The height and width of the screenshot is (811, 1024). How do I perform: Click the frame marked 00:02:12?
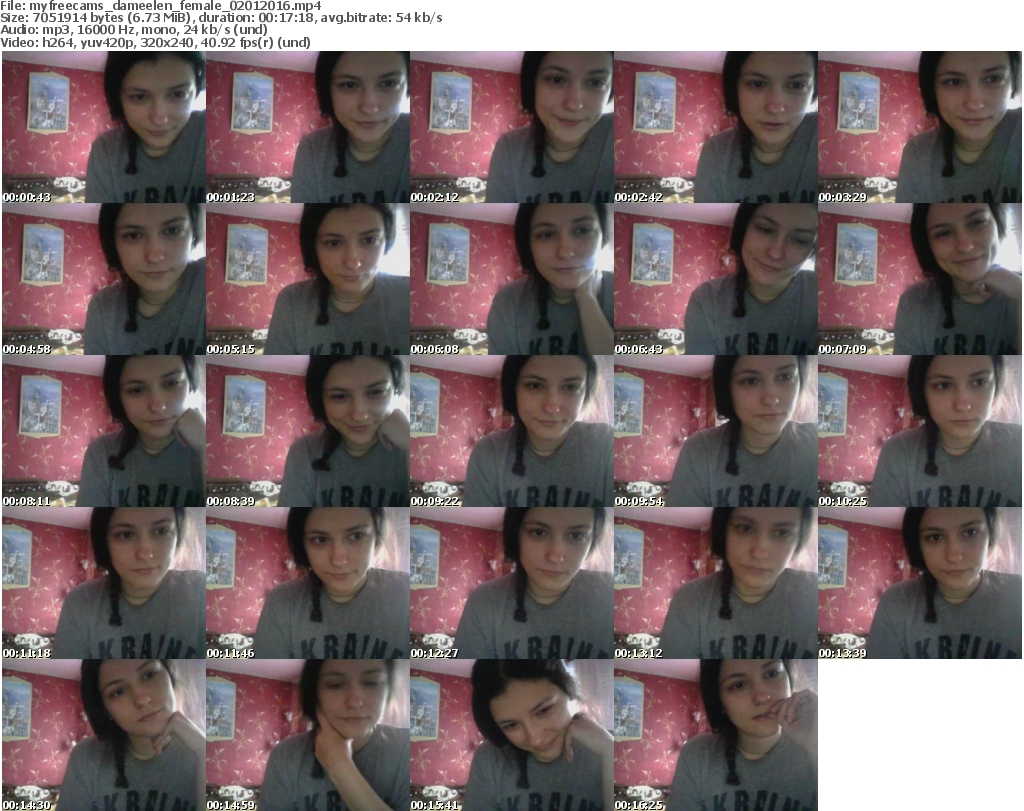click(511, 127)
